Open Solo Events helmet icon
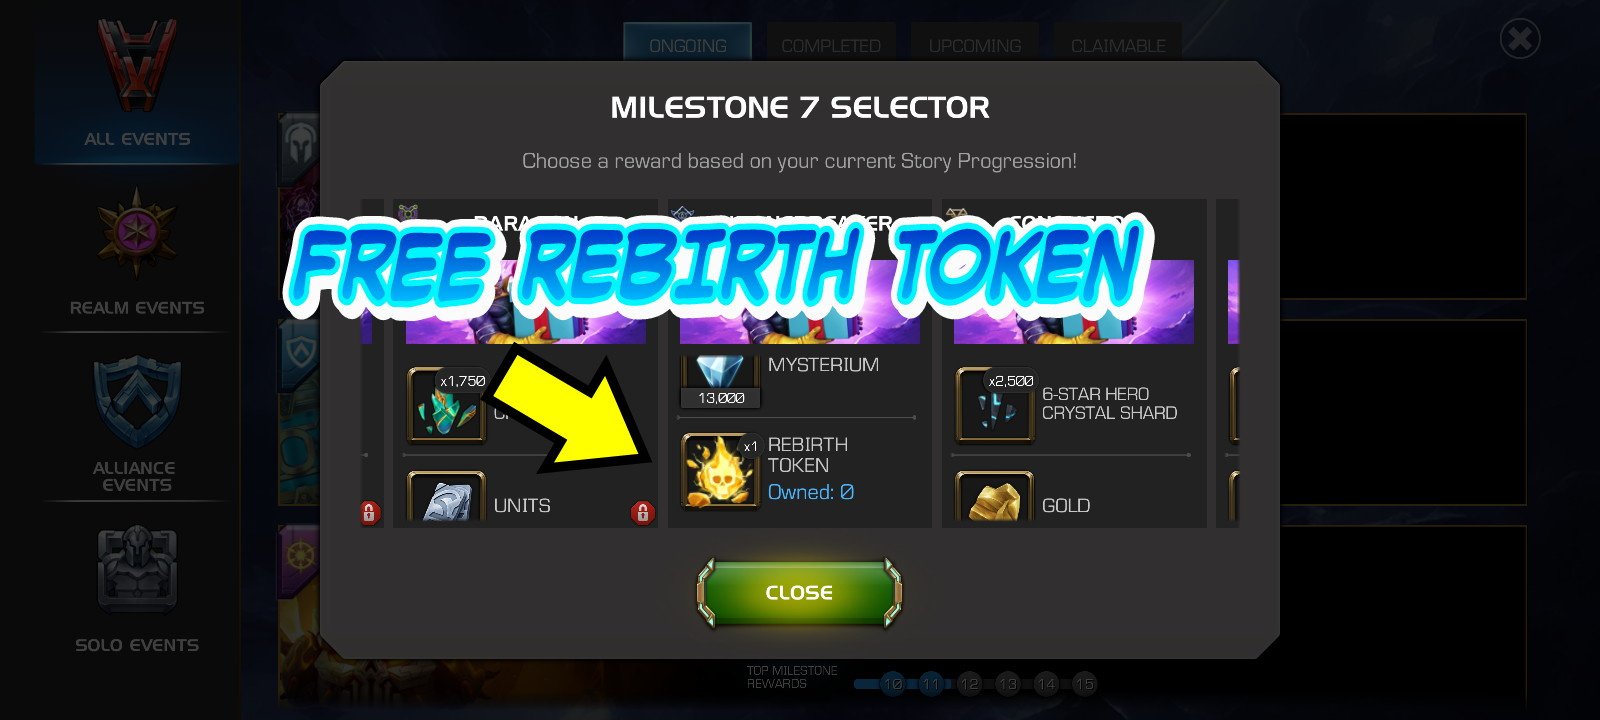The image size is (1600, 720). 137,570
